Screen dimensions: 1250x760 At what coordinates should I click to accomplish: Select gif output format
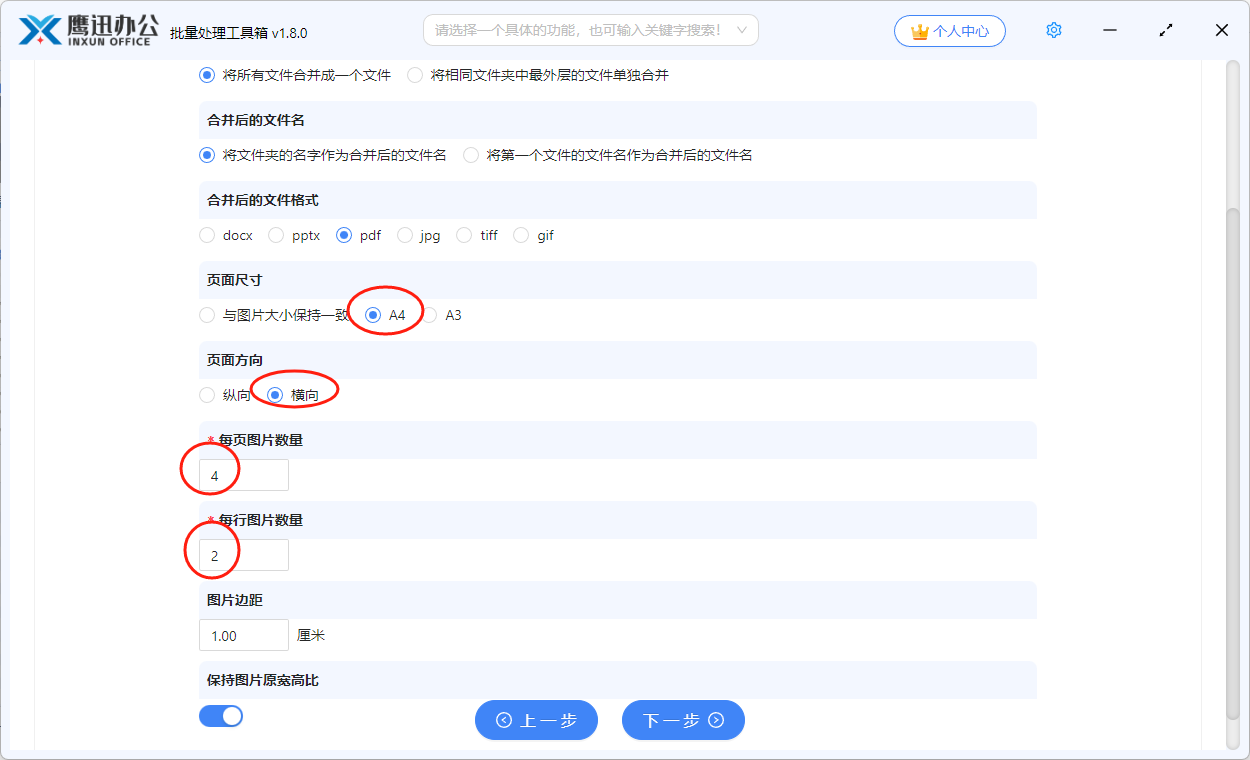[533, 235]
